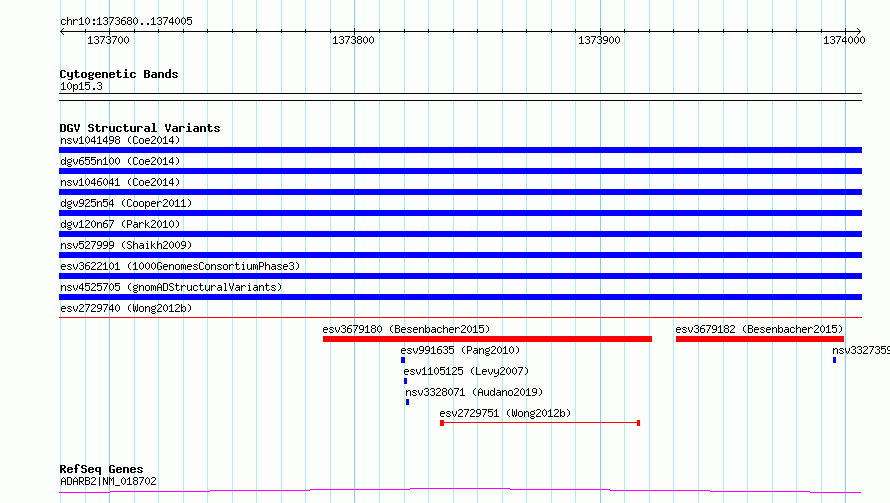Click the esv991635 (Pang2010) label
This screenshot has height=503, width=890.
click(x=460, y=350)
